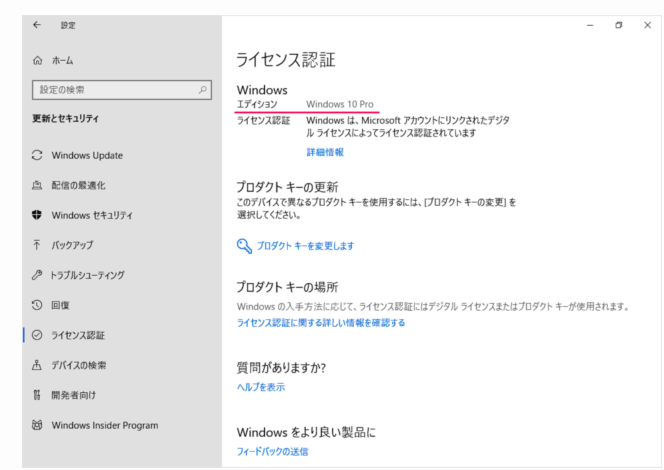
Task: Open ライセンス認証に関する詳しい情報を確認する link
Action: pos(320,323)
